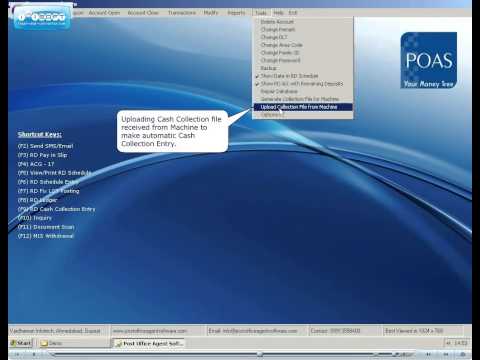This screenshot has width=480, height=360.
Task: Click the Shortcut Keys heading
Action: point(40,134)
